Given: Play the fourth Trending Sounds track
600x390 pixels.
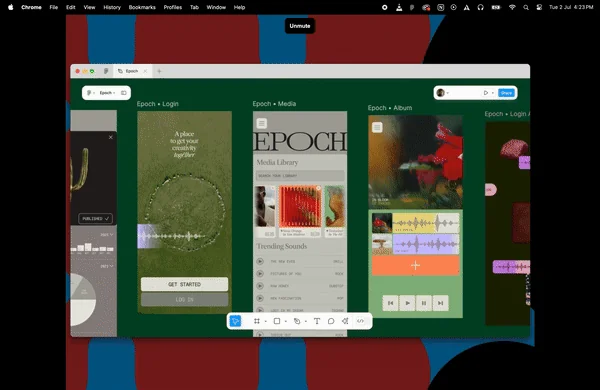Looking at the screenshot, I should point(260,298).
